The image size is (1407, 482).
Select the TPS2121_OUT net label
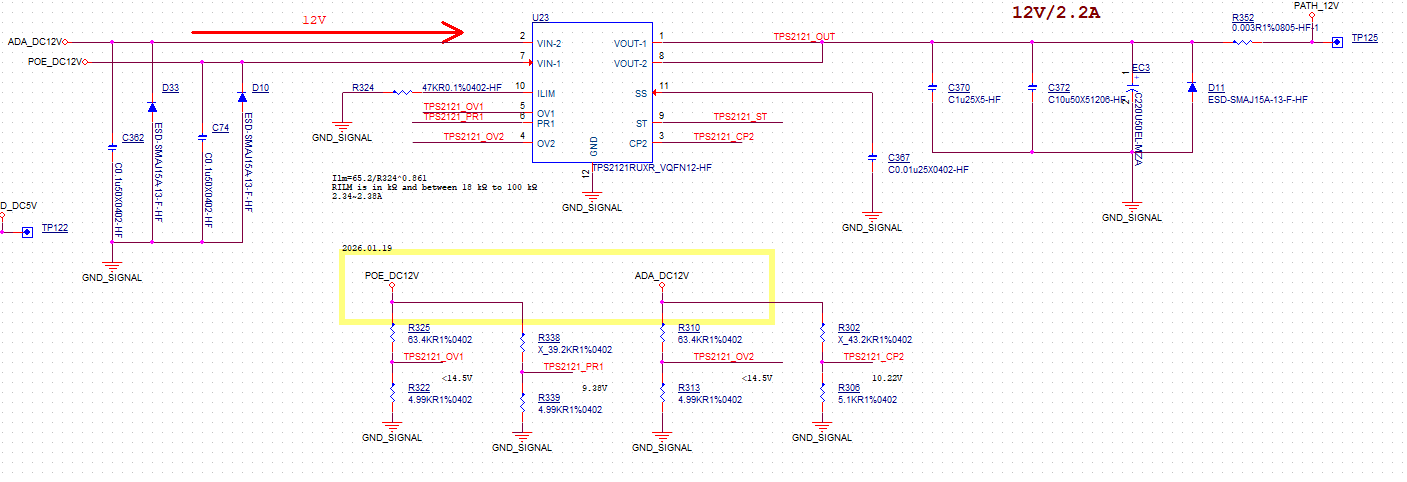805,36
